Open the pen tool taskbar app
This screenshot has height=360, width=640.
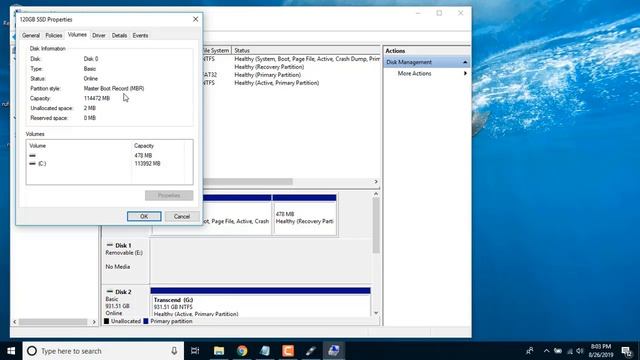point(311,351)
